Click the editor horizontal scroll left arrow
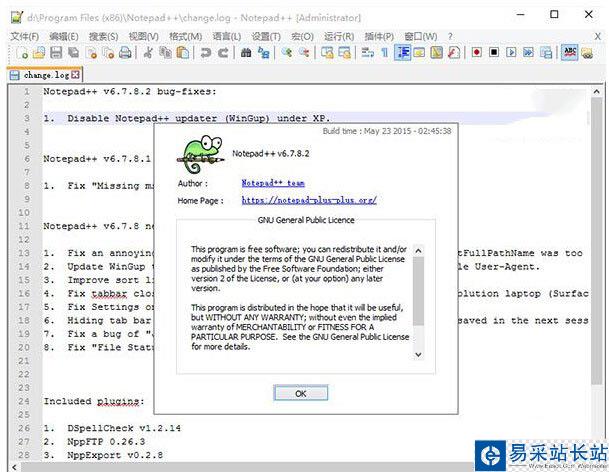The image size is (609, 472). (14, 467)
